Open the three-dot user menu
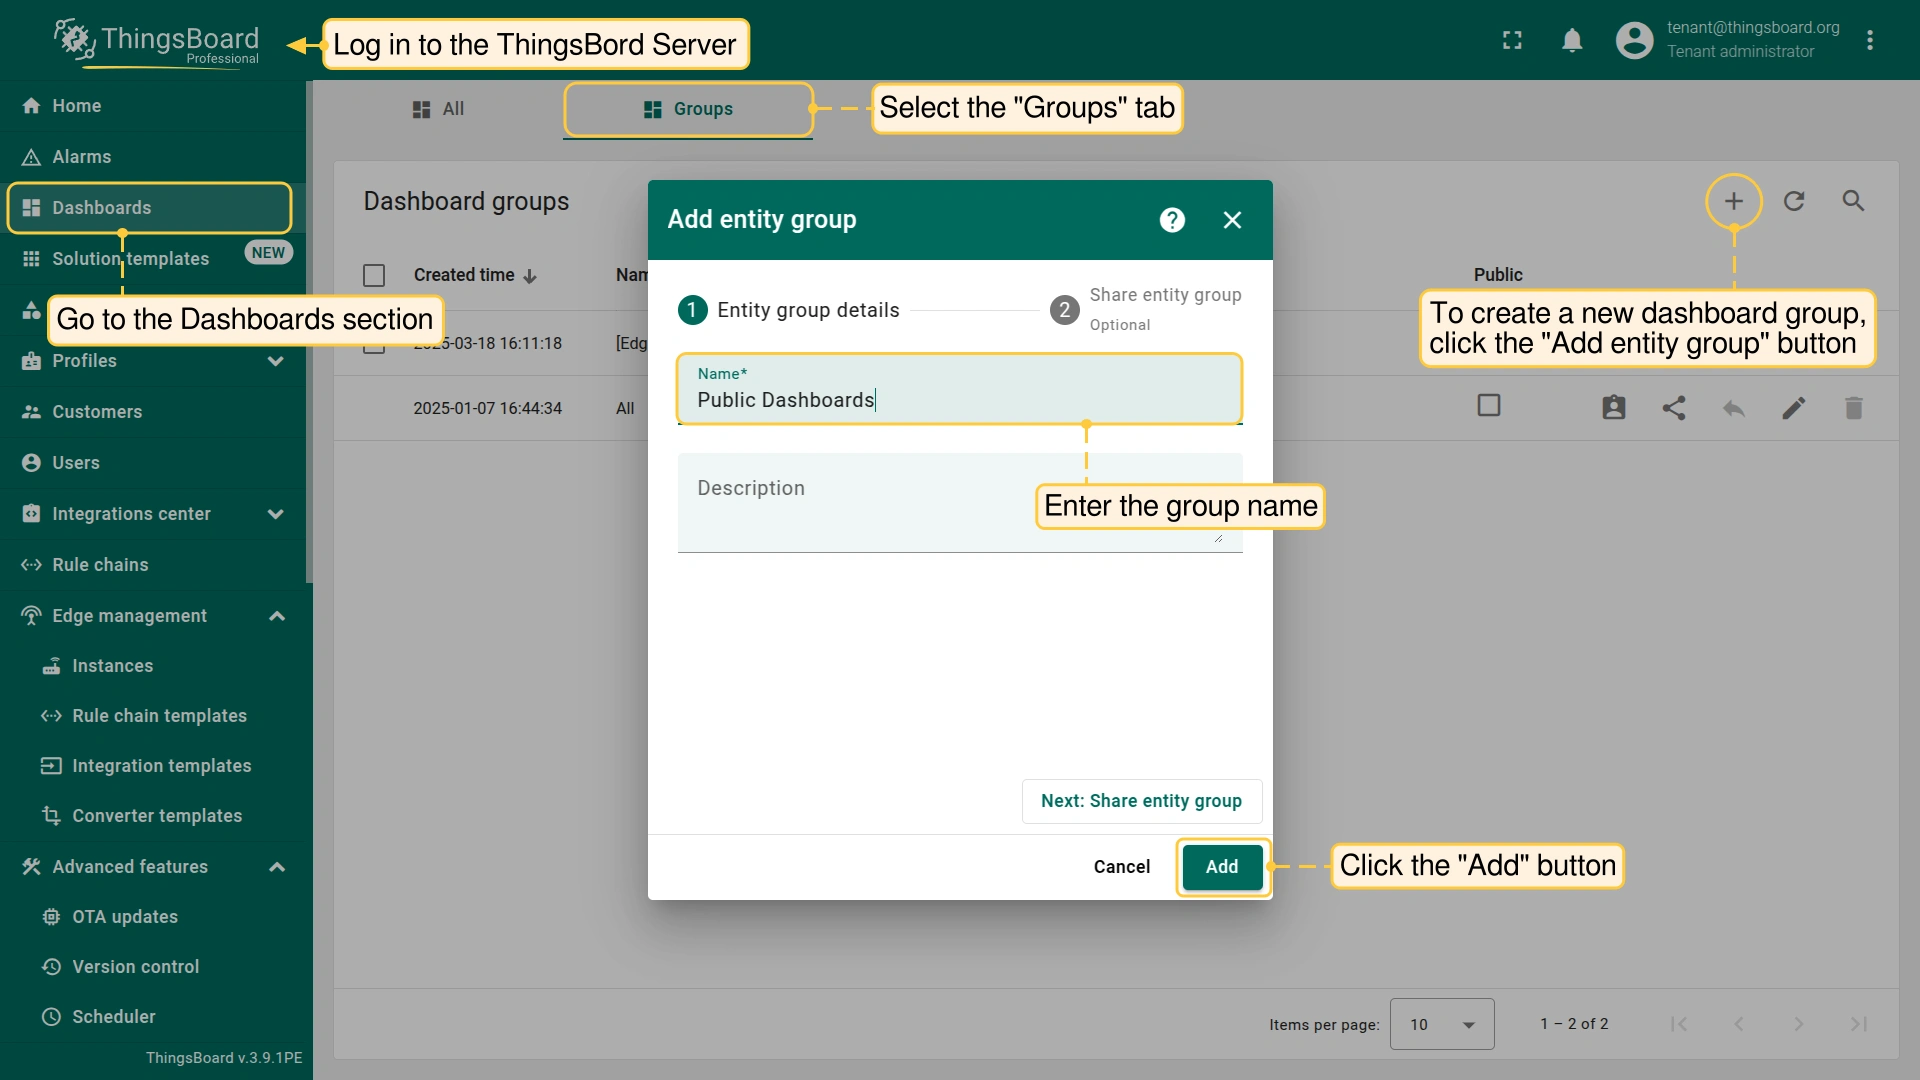This screenshot has width=1920, height=1080. (1869, 40)
